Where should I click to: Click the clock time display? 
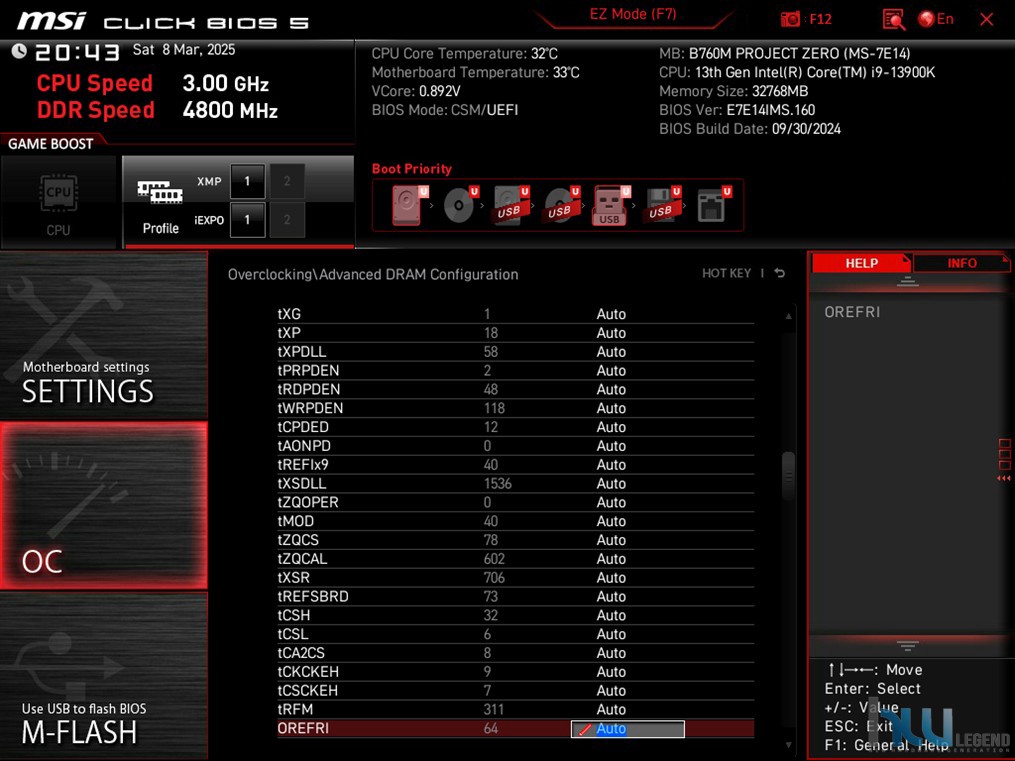click(x=77, y=52)
